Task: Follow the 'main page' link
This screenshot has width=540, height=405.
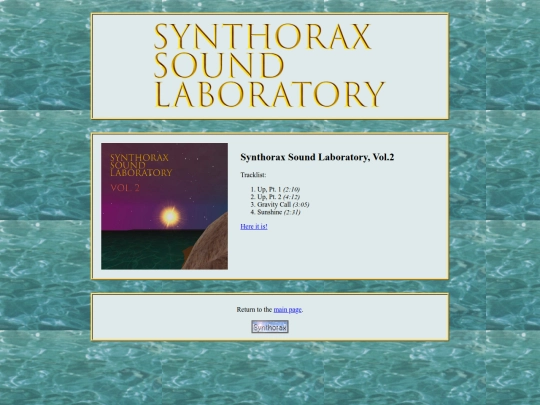Action: 288,310
